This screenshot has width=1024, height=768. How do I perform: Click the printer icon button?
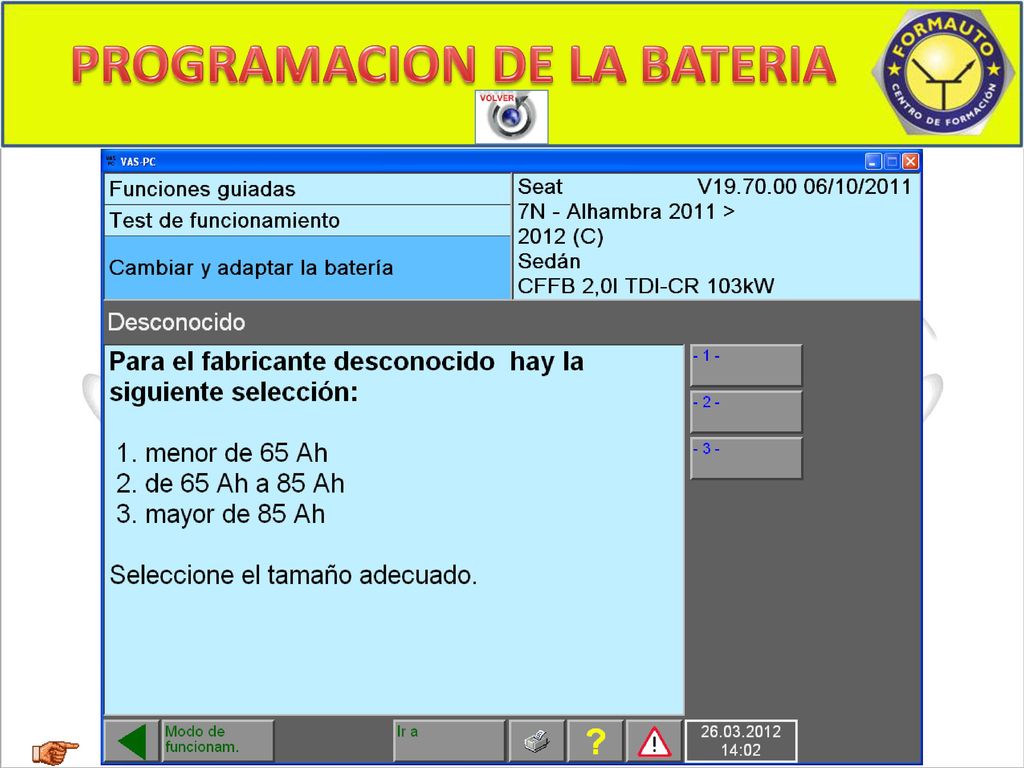537,741
